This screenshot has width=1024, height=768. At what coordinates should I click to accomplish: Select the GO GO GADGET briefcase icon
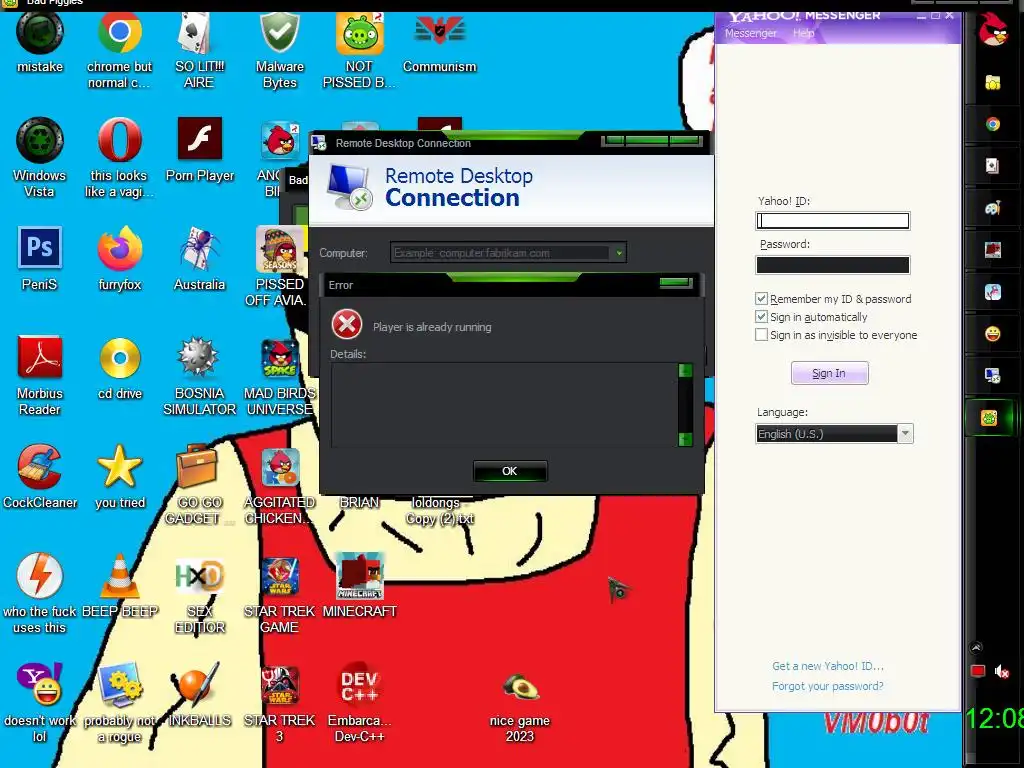pyautogui.click(x=199, y=485)
